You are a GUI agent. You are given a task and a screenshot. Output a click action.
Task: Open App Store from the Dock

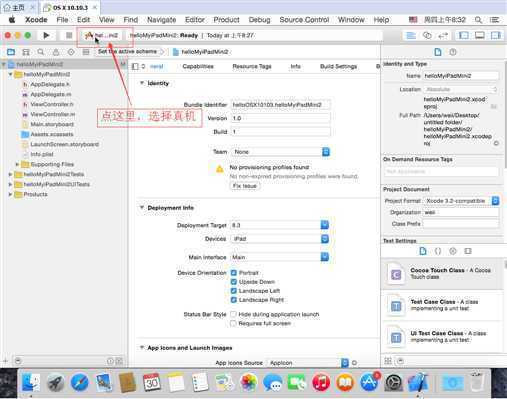click(369, 382)
